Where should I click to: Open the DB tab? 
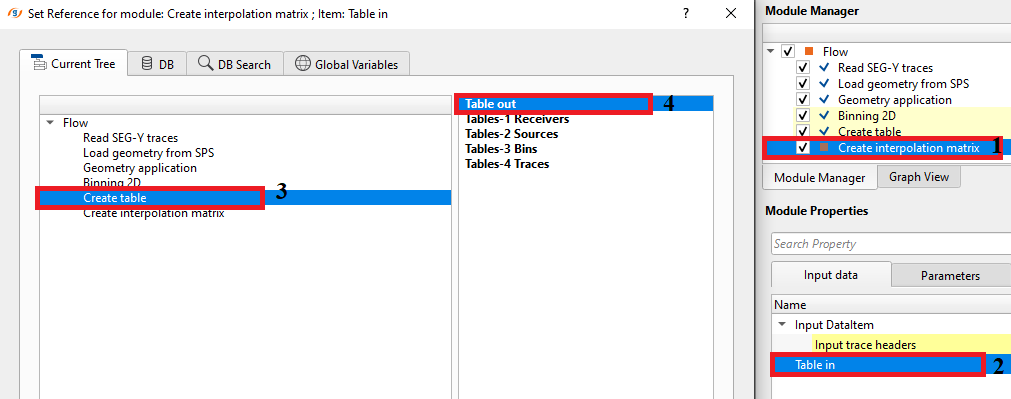(157, 64)
